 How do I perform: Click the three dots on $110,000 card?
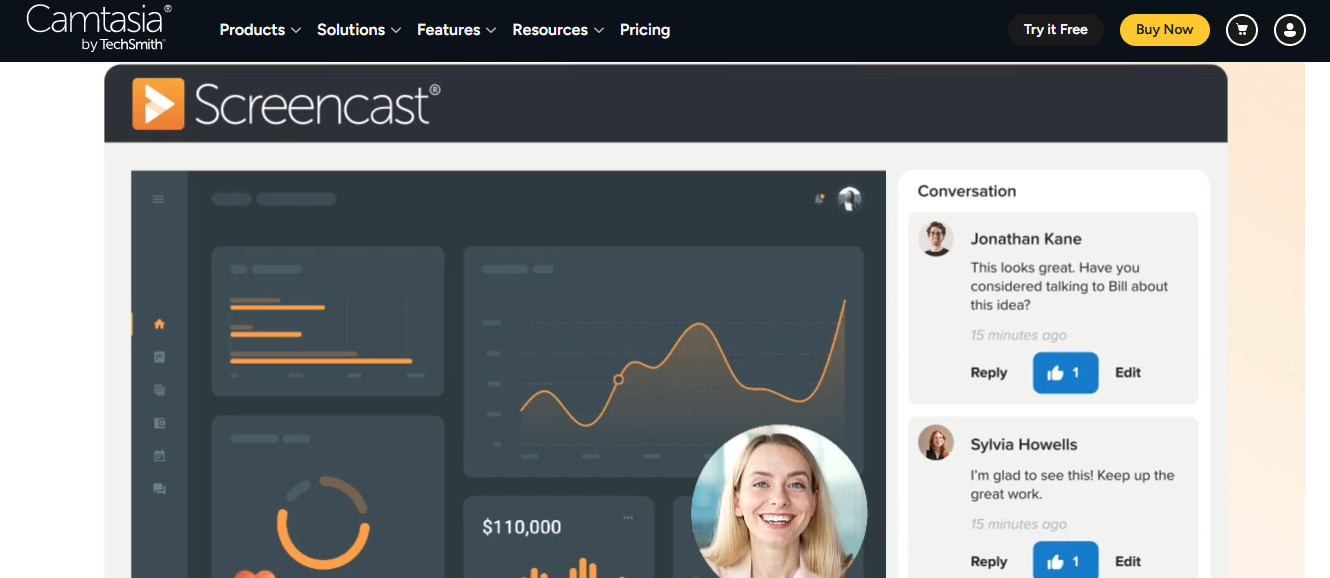[628, 517]
